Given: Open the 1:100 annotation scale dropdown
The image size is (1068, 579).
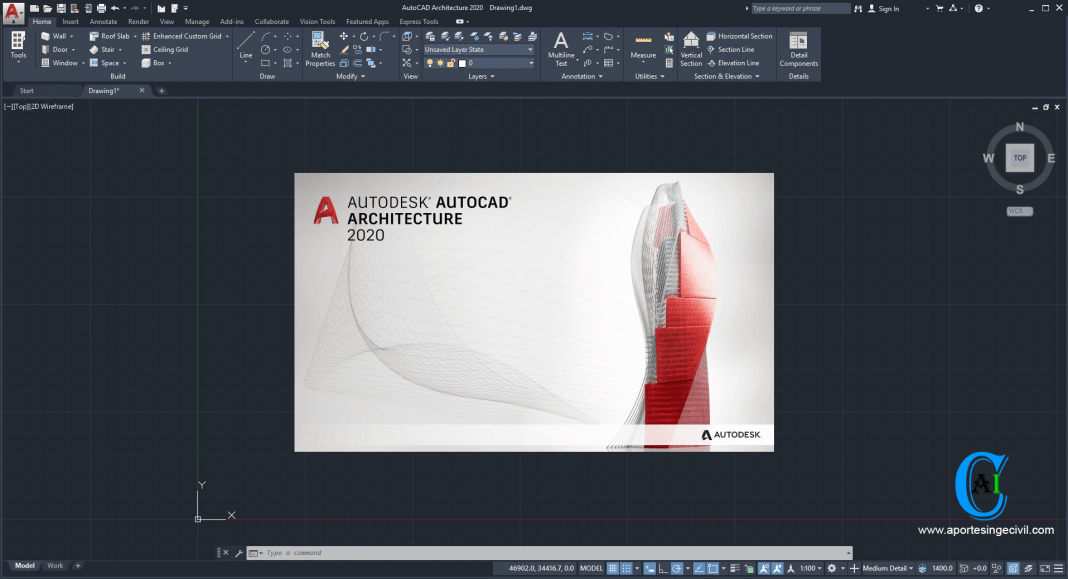Looking at the screenshot, I should click(811, 568).
